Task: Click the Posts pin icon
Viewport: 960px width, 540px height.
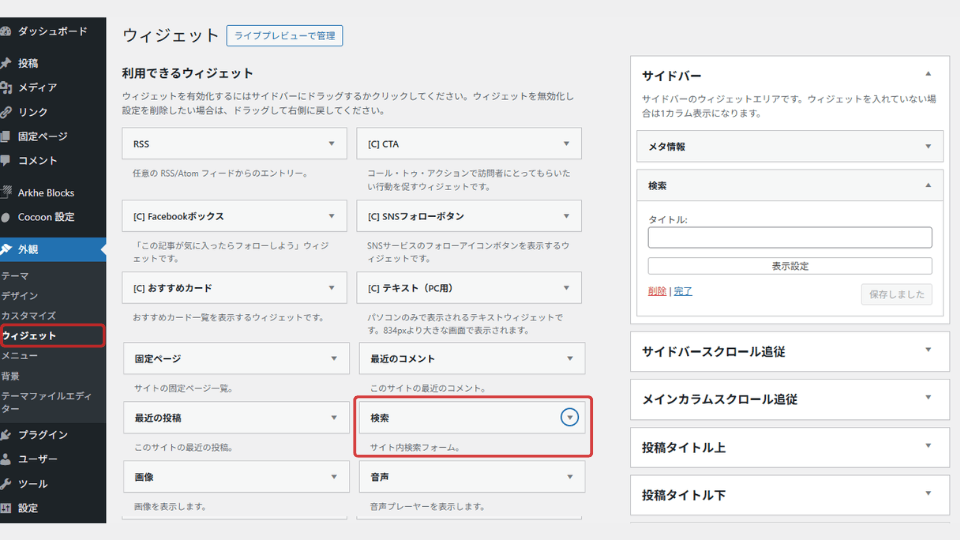Action: click(6, 63)
